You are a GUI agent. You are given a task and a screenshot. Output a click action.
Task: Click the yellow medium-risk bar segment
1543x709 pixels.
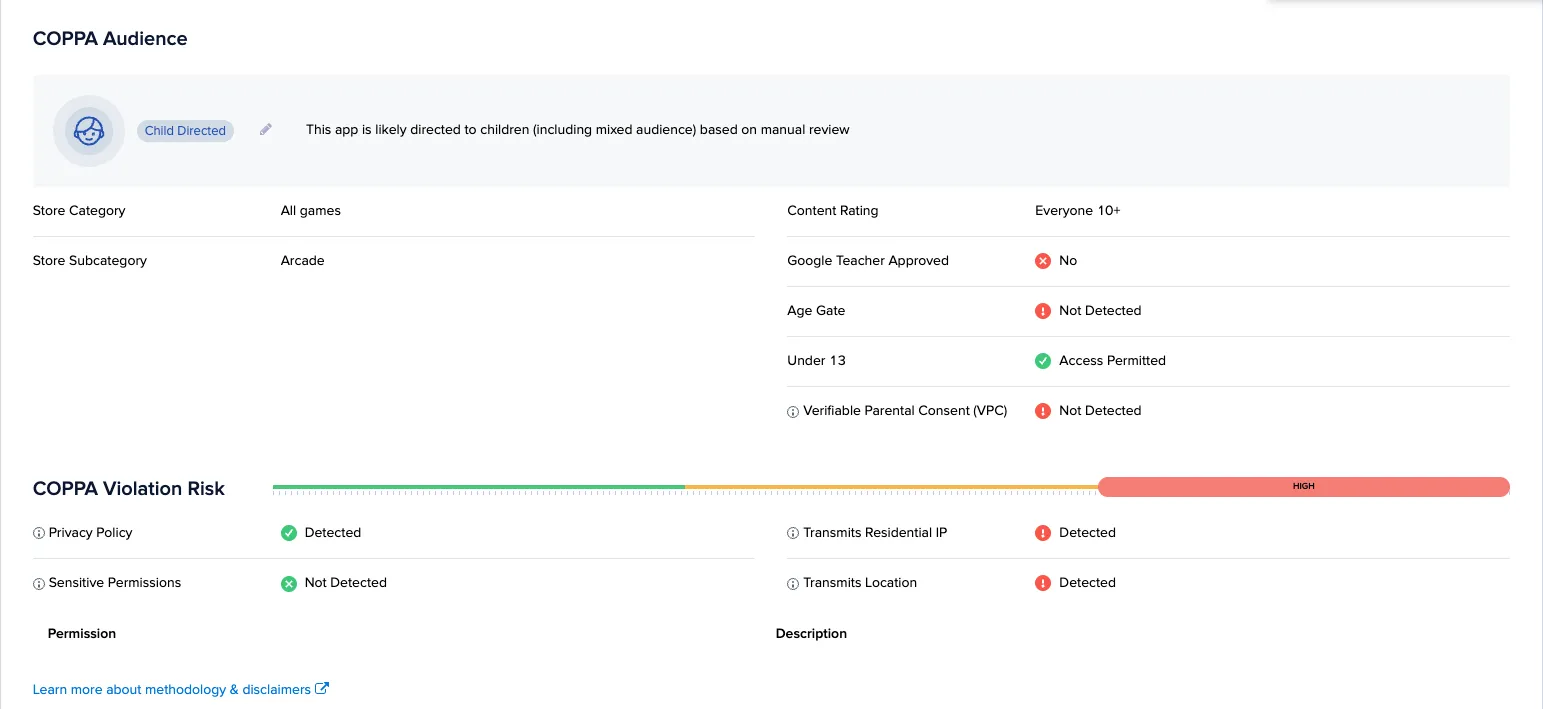click(x=891, y=487)
